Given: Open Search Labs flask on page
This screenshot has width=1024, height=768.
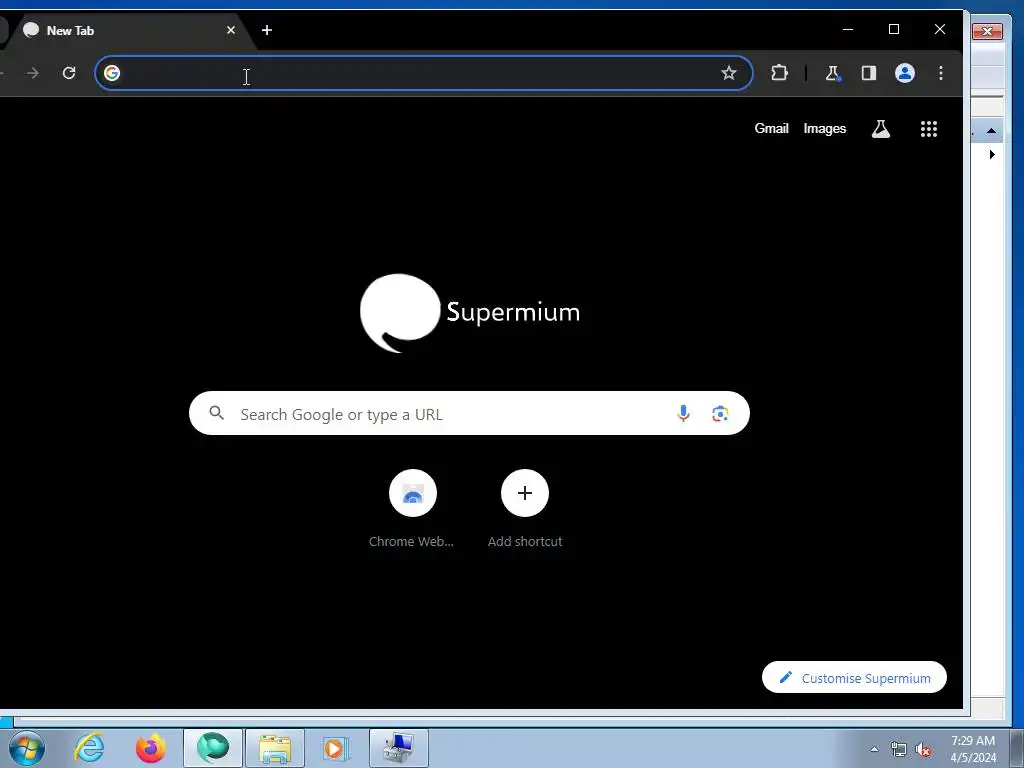Looking at the screenshot, I should [x=880, y=129].
